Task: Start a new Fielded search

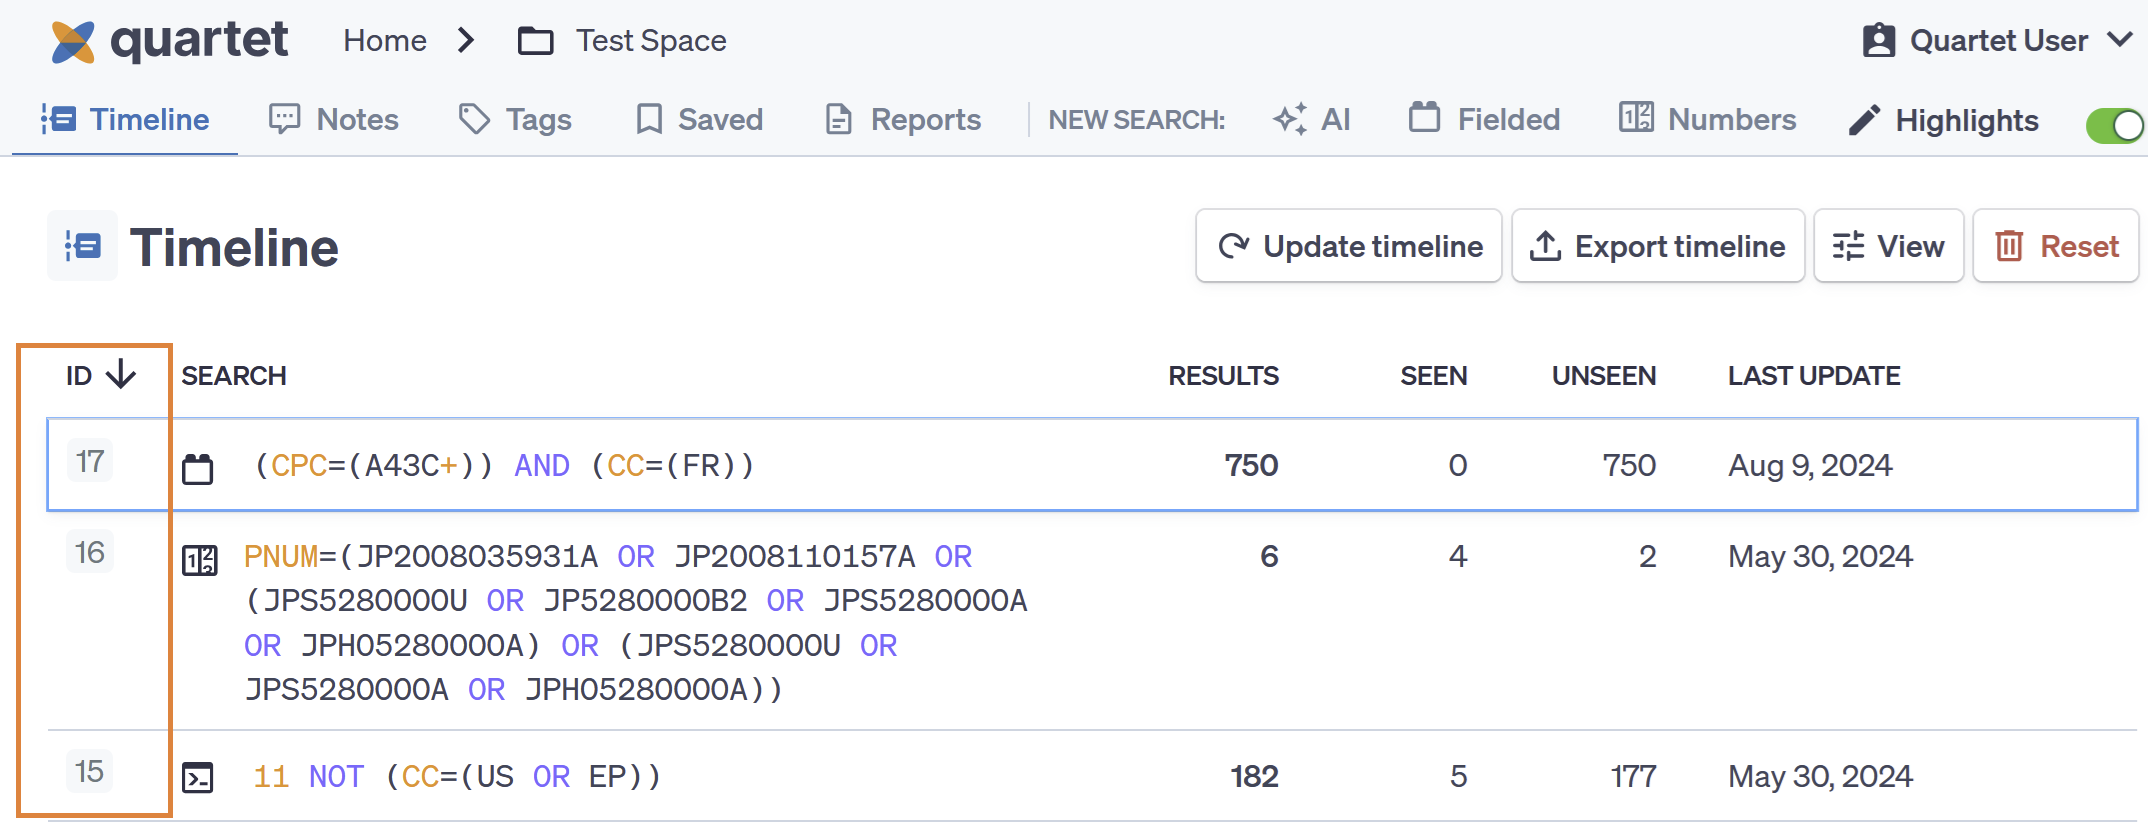Action: [x=1484, y=120]
